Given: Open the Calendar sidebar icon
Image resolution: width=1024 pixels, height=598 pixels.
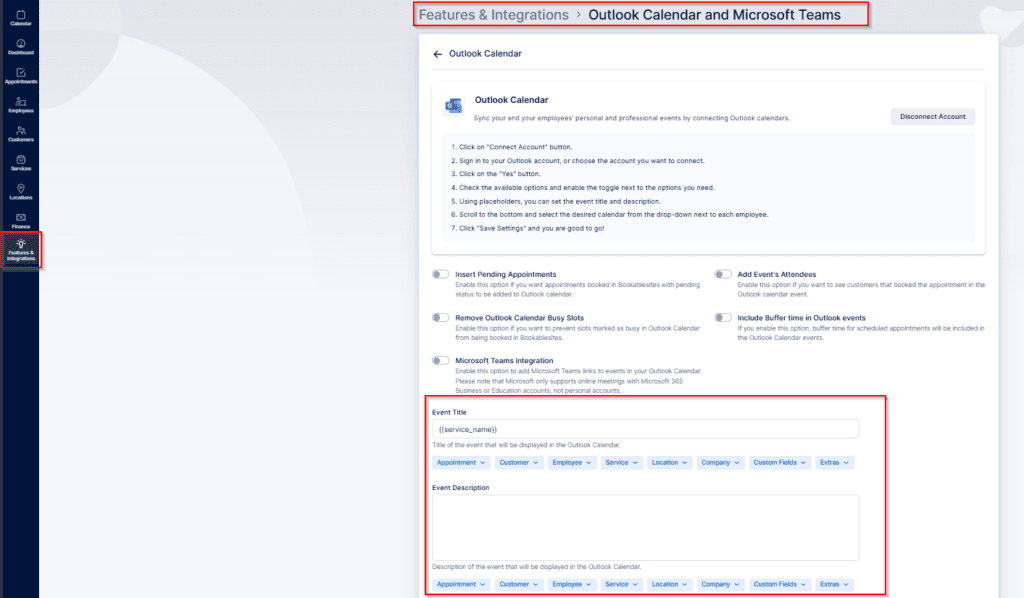Looking at the screenshot, I should [x=20, y=18].
